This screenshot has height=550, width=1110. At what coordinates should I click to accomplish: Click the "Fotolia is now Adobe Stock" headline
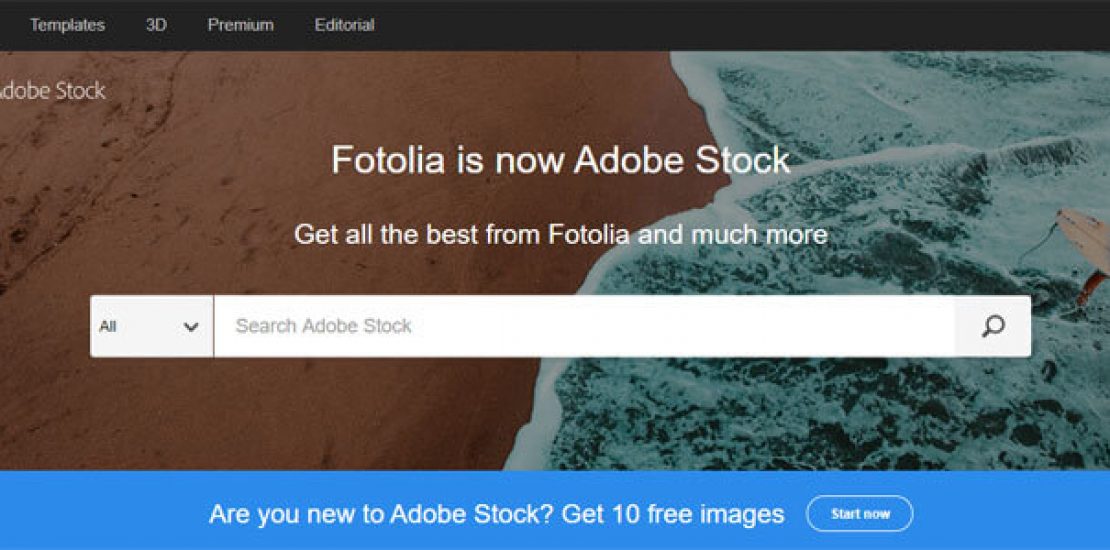[x=560, y=160]
